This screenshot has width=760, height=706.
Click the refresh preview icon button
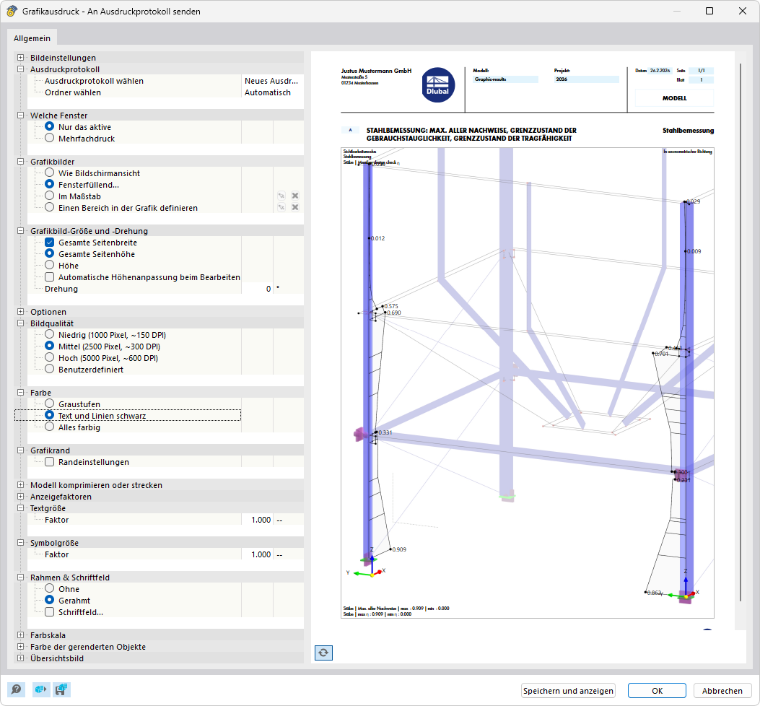pos(323,653)
